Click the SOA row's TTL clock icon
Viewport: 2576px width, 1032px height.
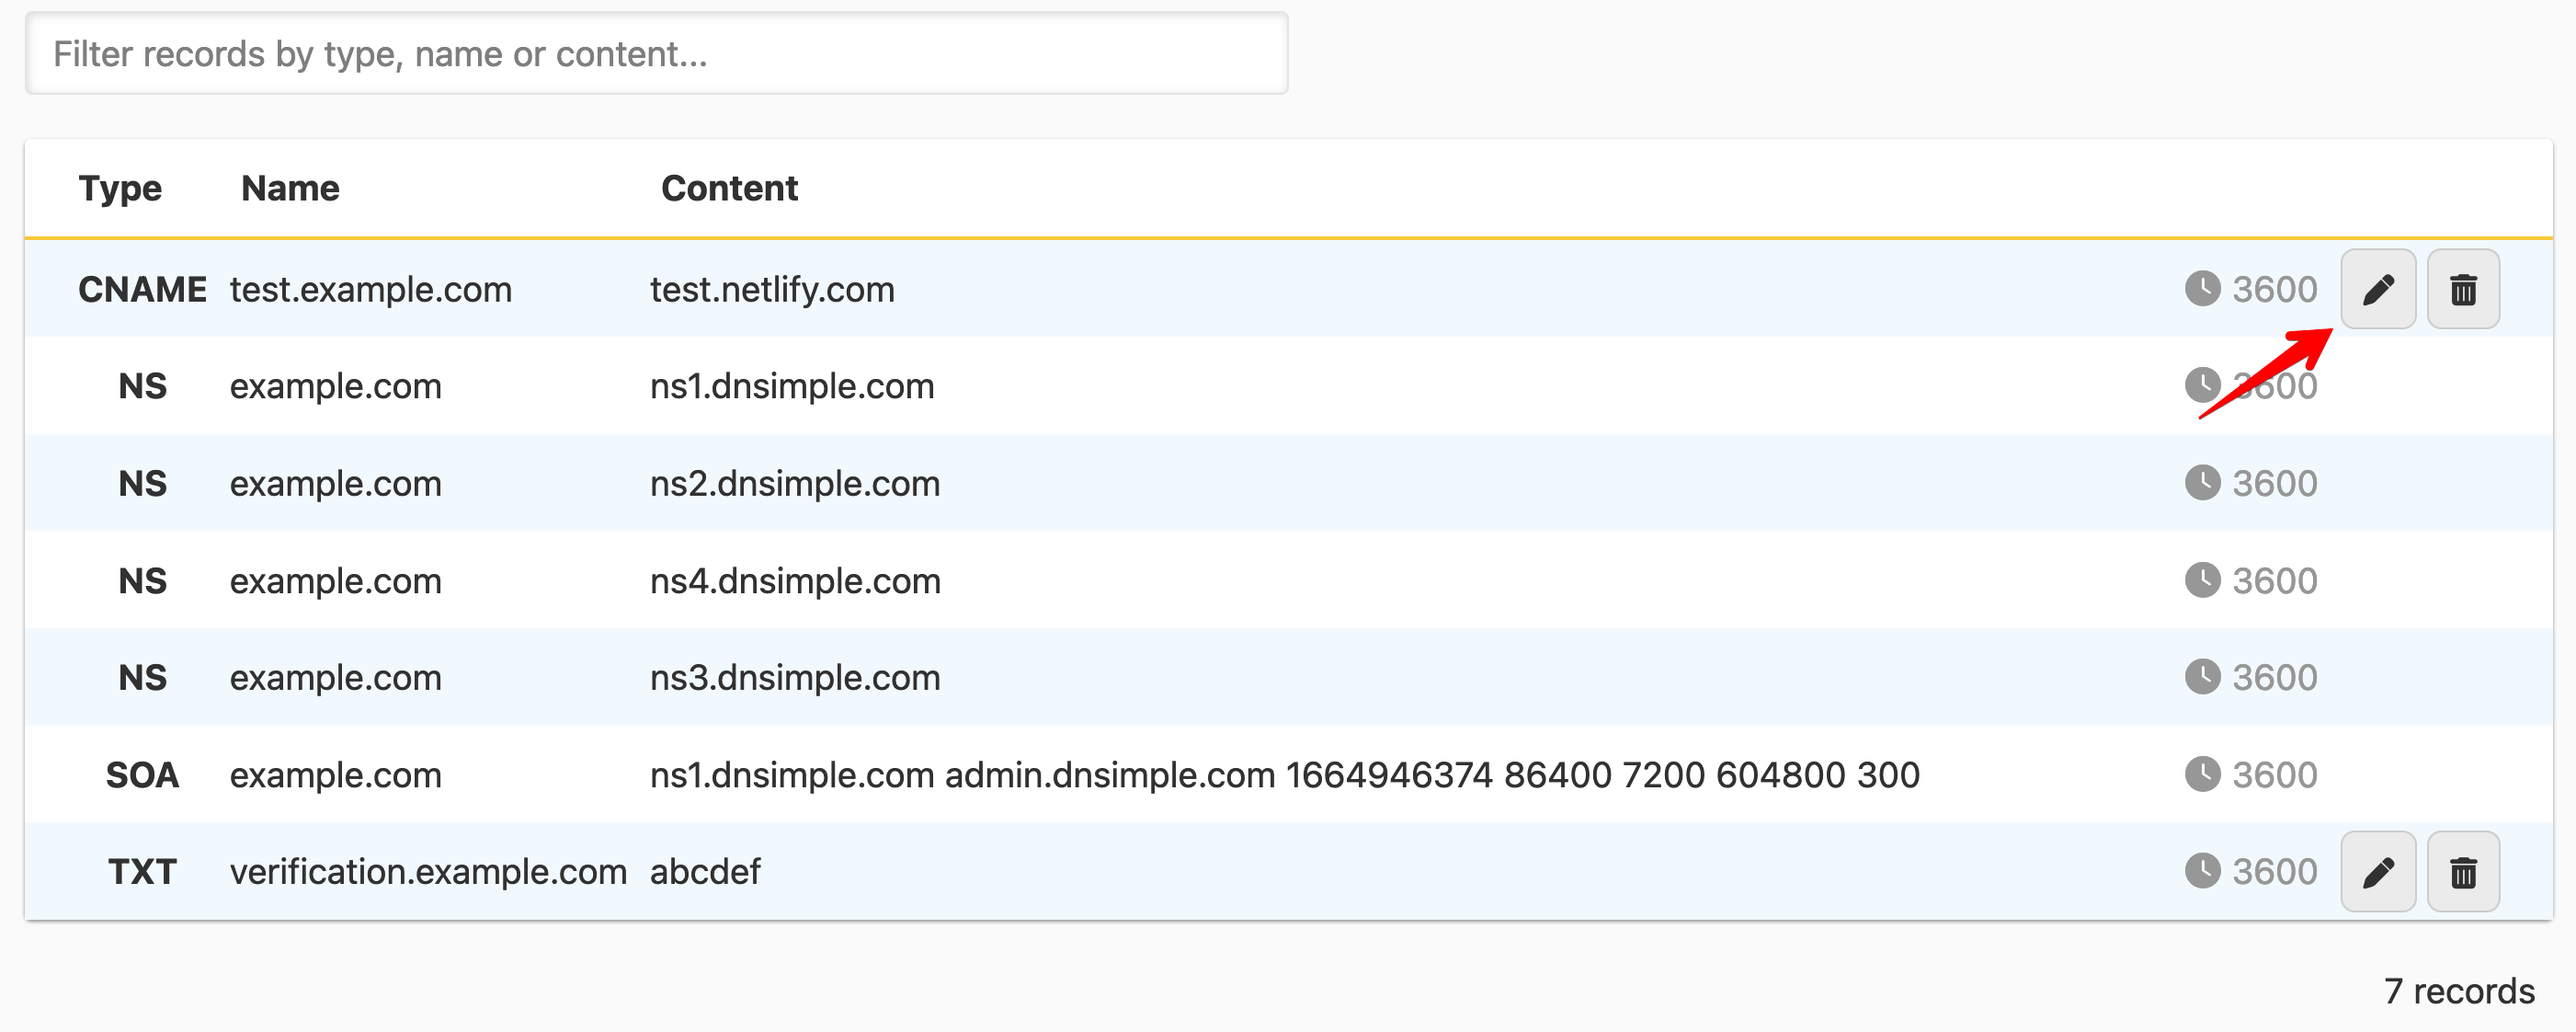tap(2202, 774)
